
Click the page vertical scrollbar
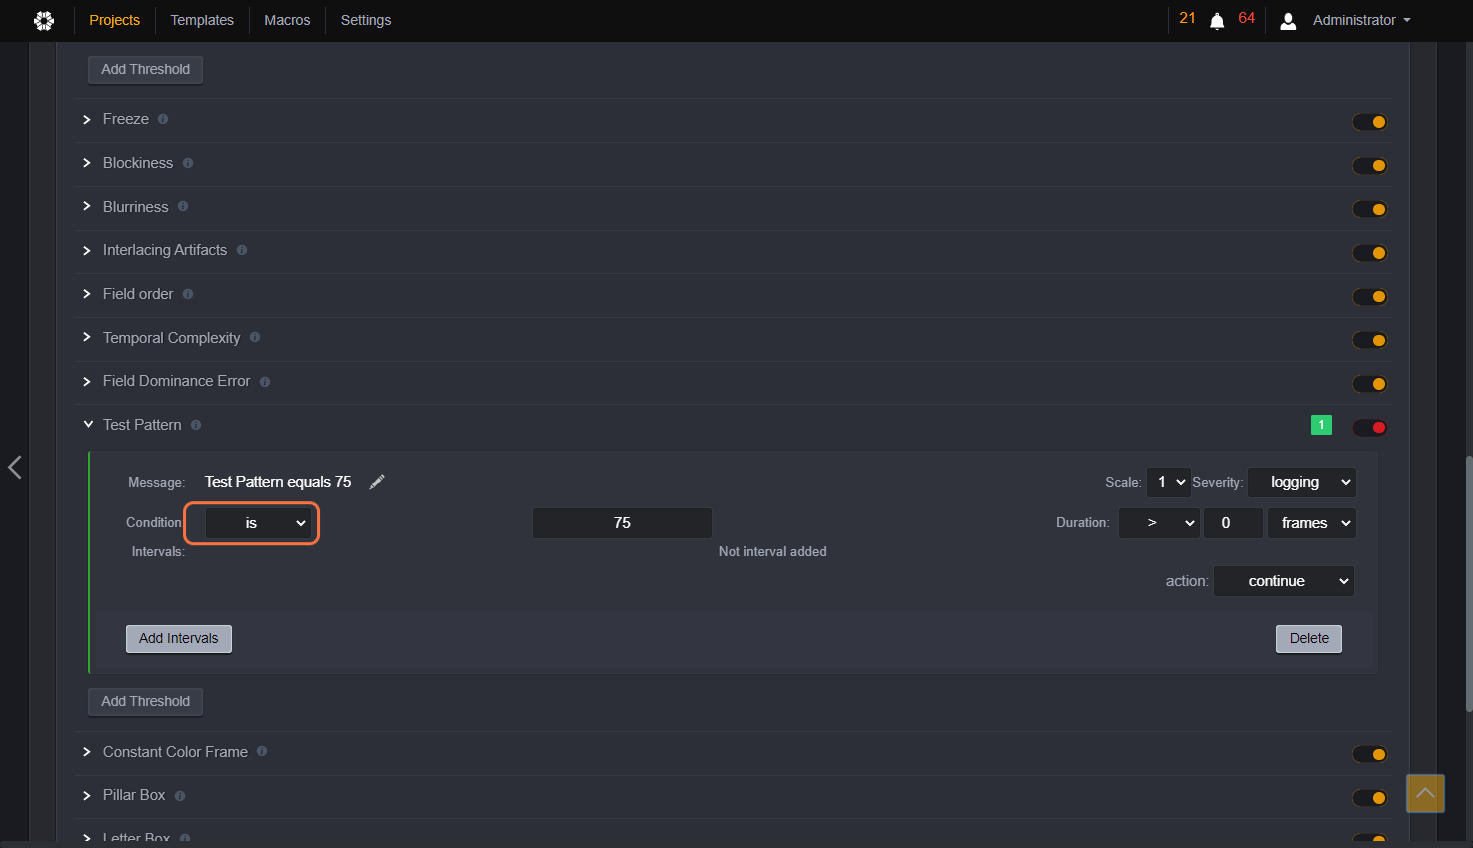[1468, 584]
